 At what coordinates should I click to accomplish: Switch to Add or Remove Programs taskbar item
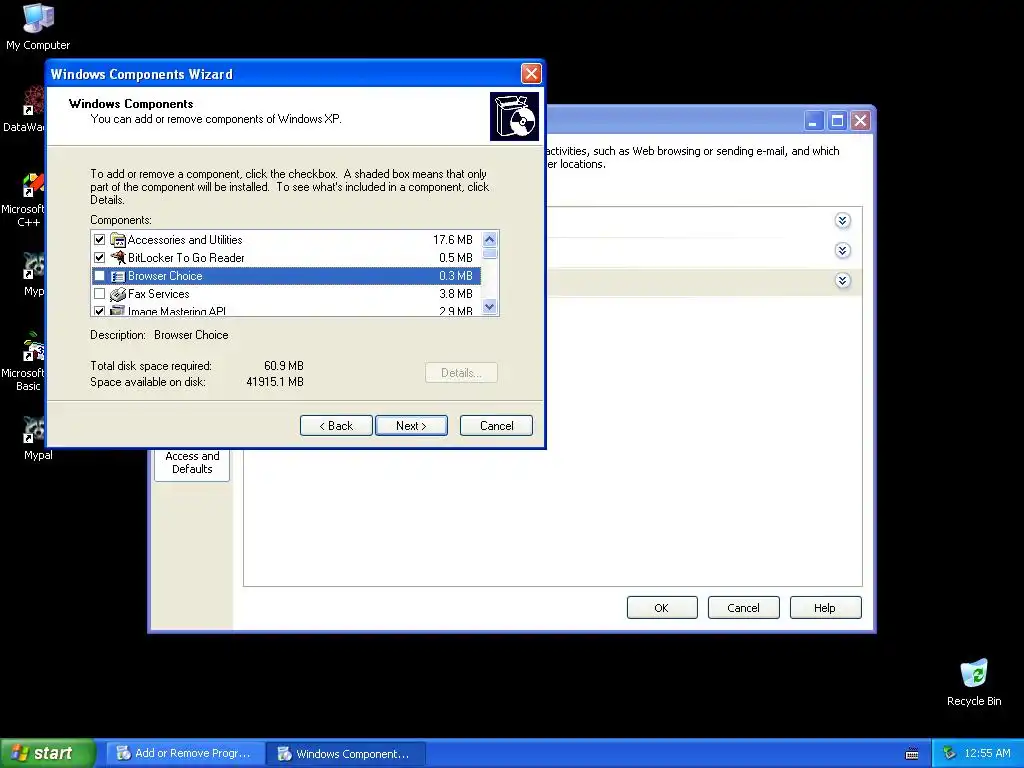pos(186,754)
